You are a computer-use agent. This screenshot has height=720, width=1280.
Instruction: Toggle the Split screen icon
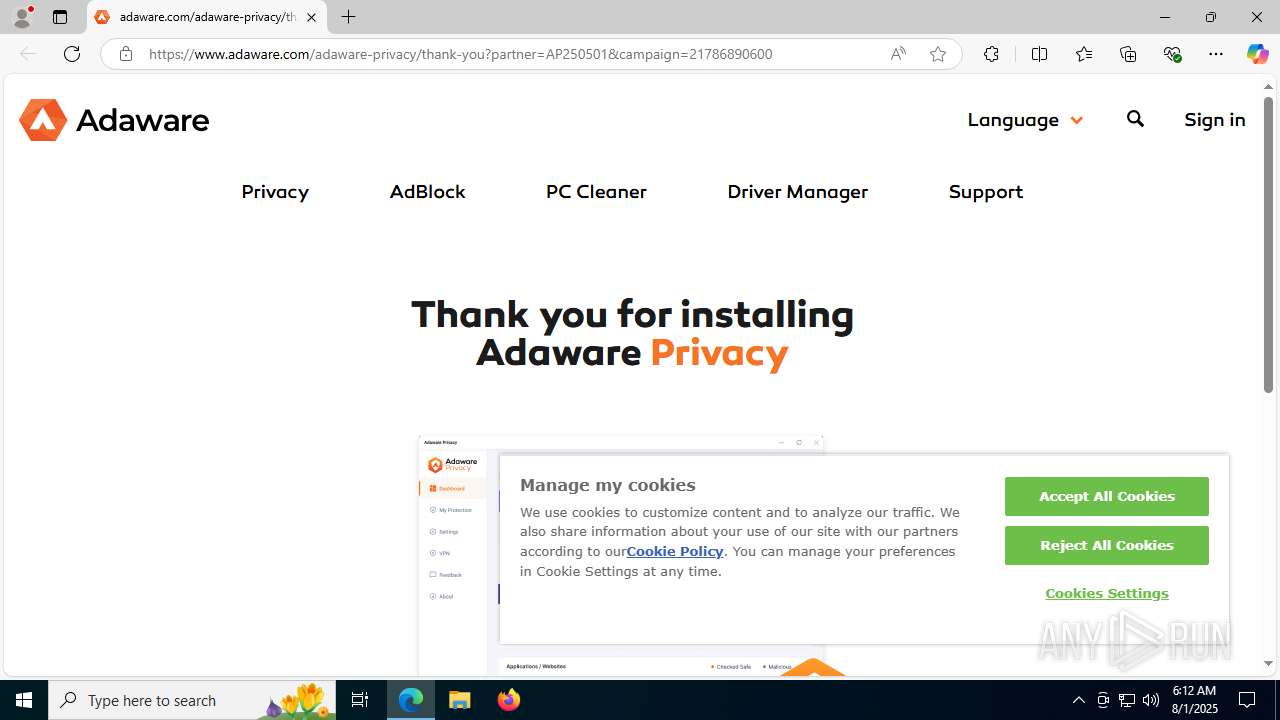point(1039,54)
